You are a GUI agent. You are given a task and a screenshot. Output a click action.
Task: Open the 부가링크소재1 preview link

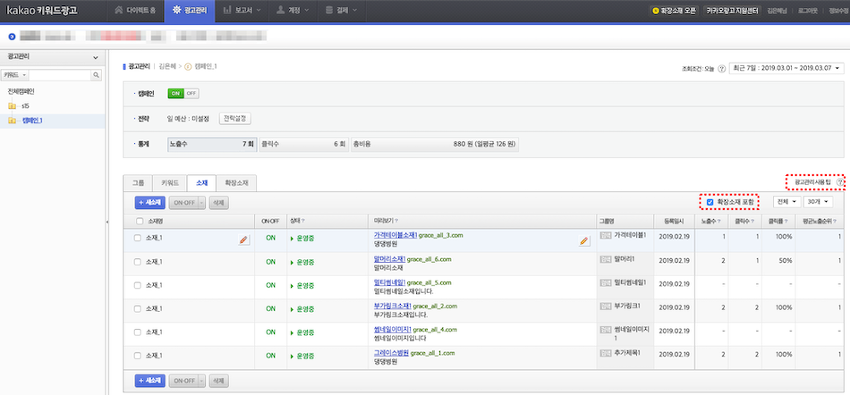(x=392, y=306)
